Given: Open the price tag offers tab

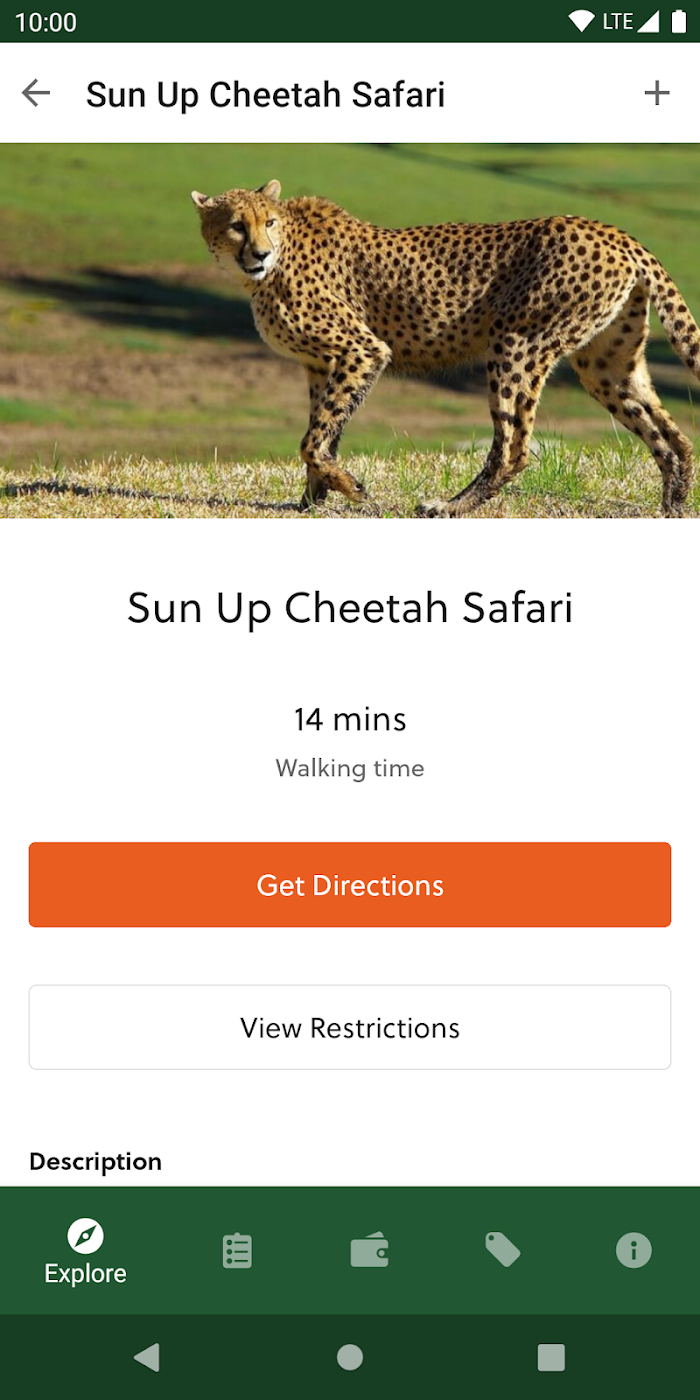Looking at the screenshot, I should 502,1249.
